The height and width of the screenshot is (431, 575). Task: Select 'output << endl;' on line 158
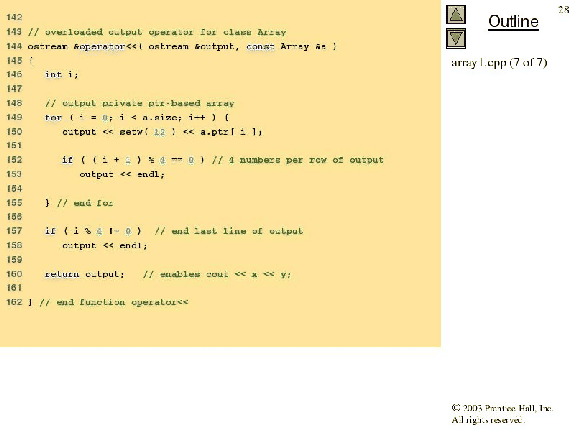(105, 246)
